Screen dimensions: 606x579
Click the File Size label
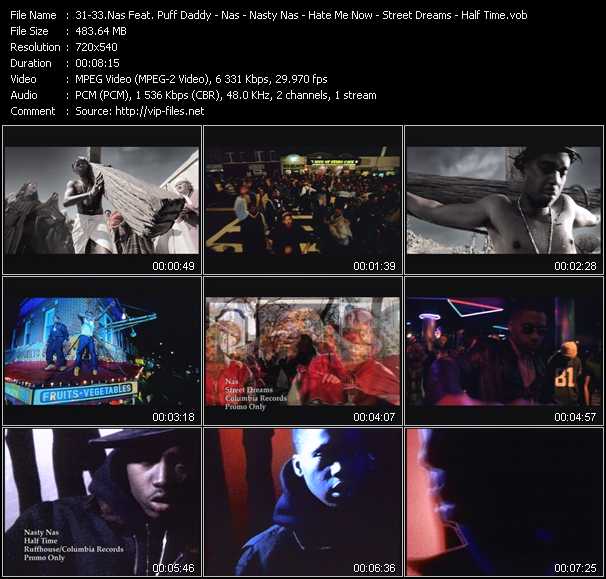point(29,31)
